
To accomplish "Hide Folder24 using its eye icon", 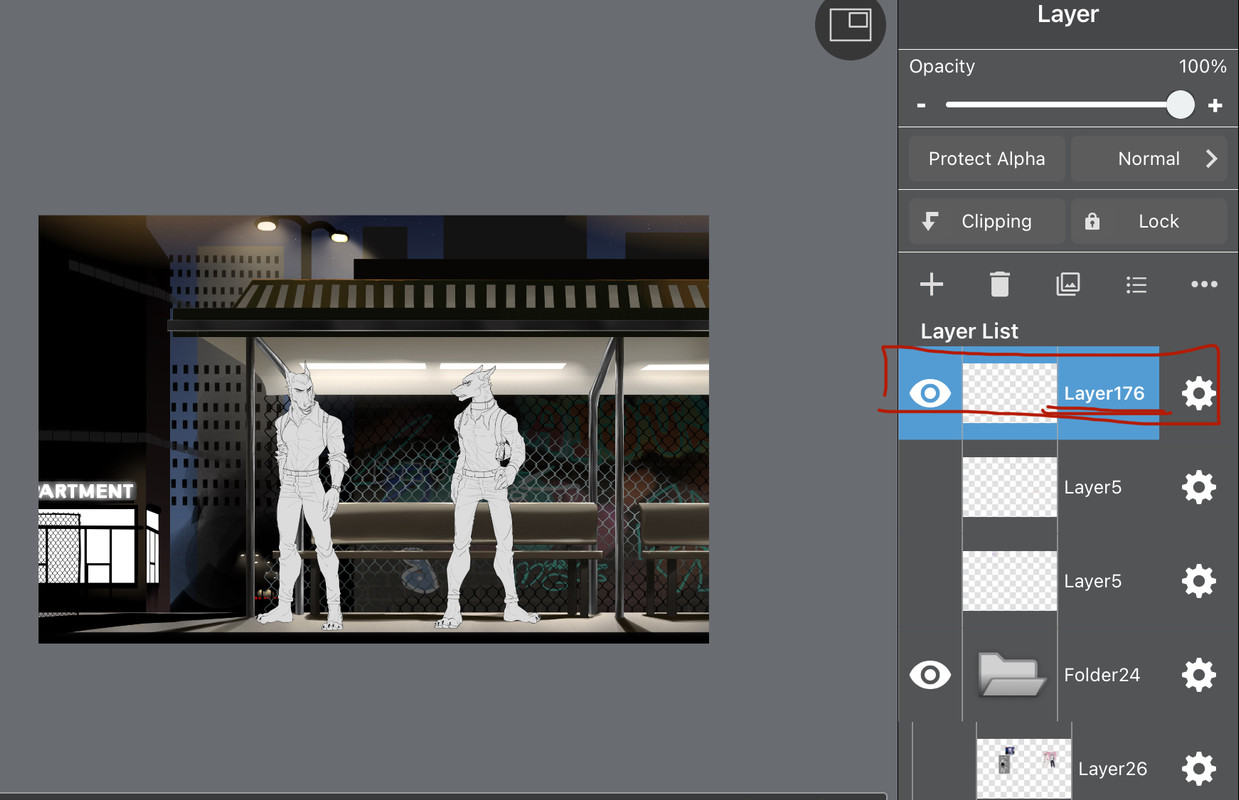I will (x=930, y=675).
